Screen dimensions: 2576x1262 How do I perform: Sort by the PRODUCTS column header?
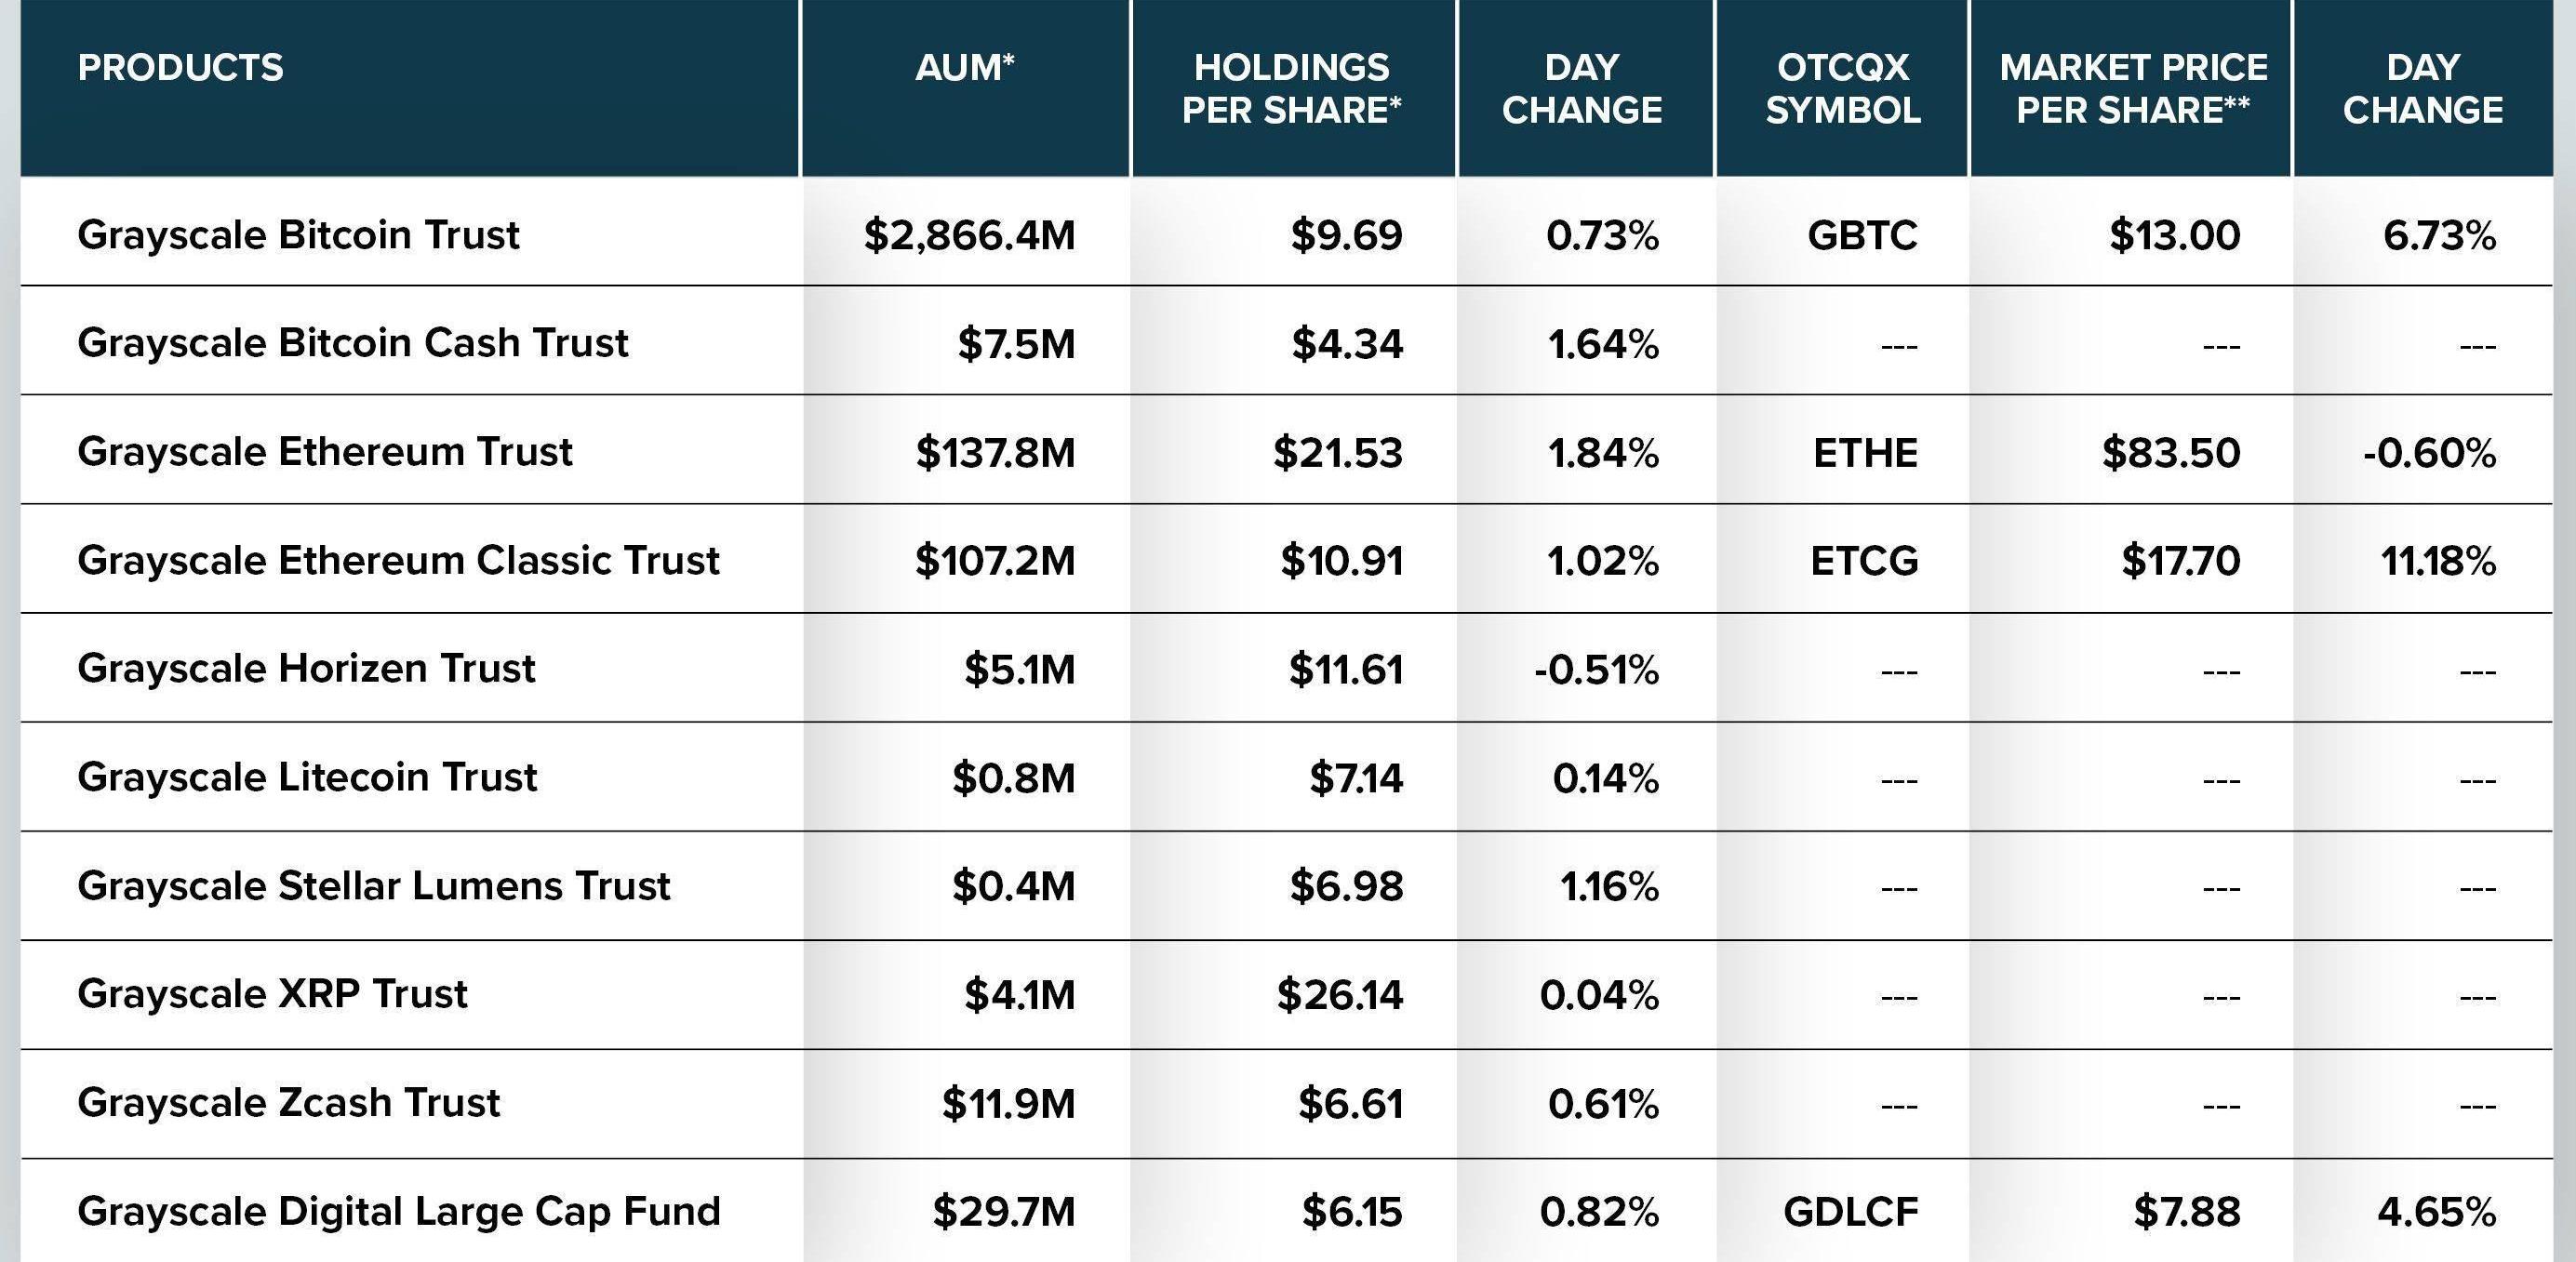click(x=181, y=68)
